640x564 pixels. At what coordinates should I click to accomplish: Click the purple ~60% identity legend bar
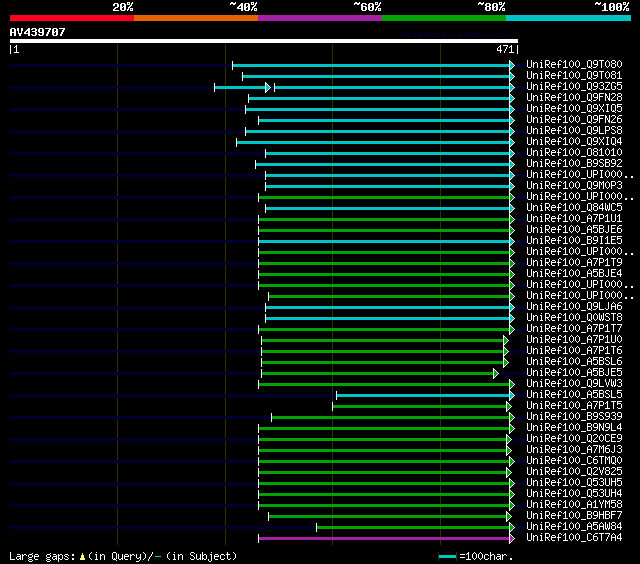320,18
